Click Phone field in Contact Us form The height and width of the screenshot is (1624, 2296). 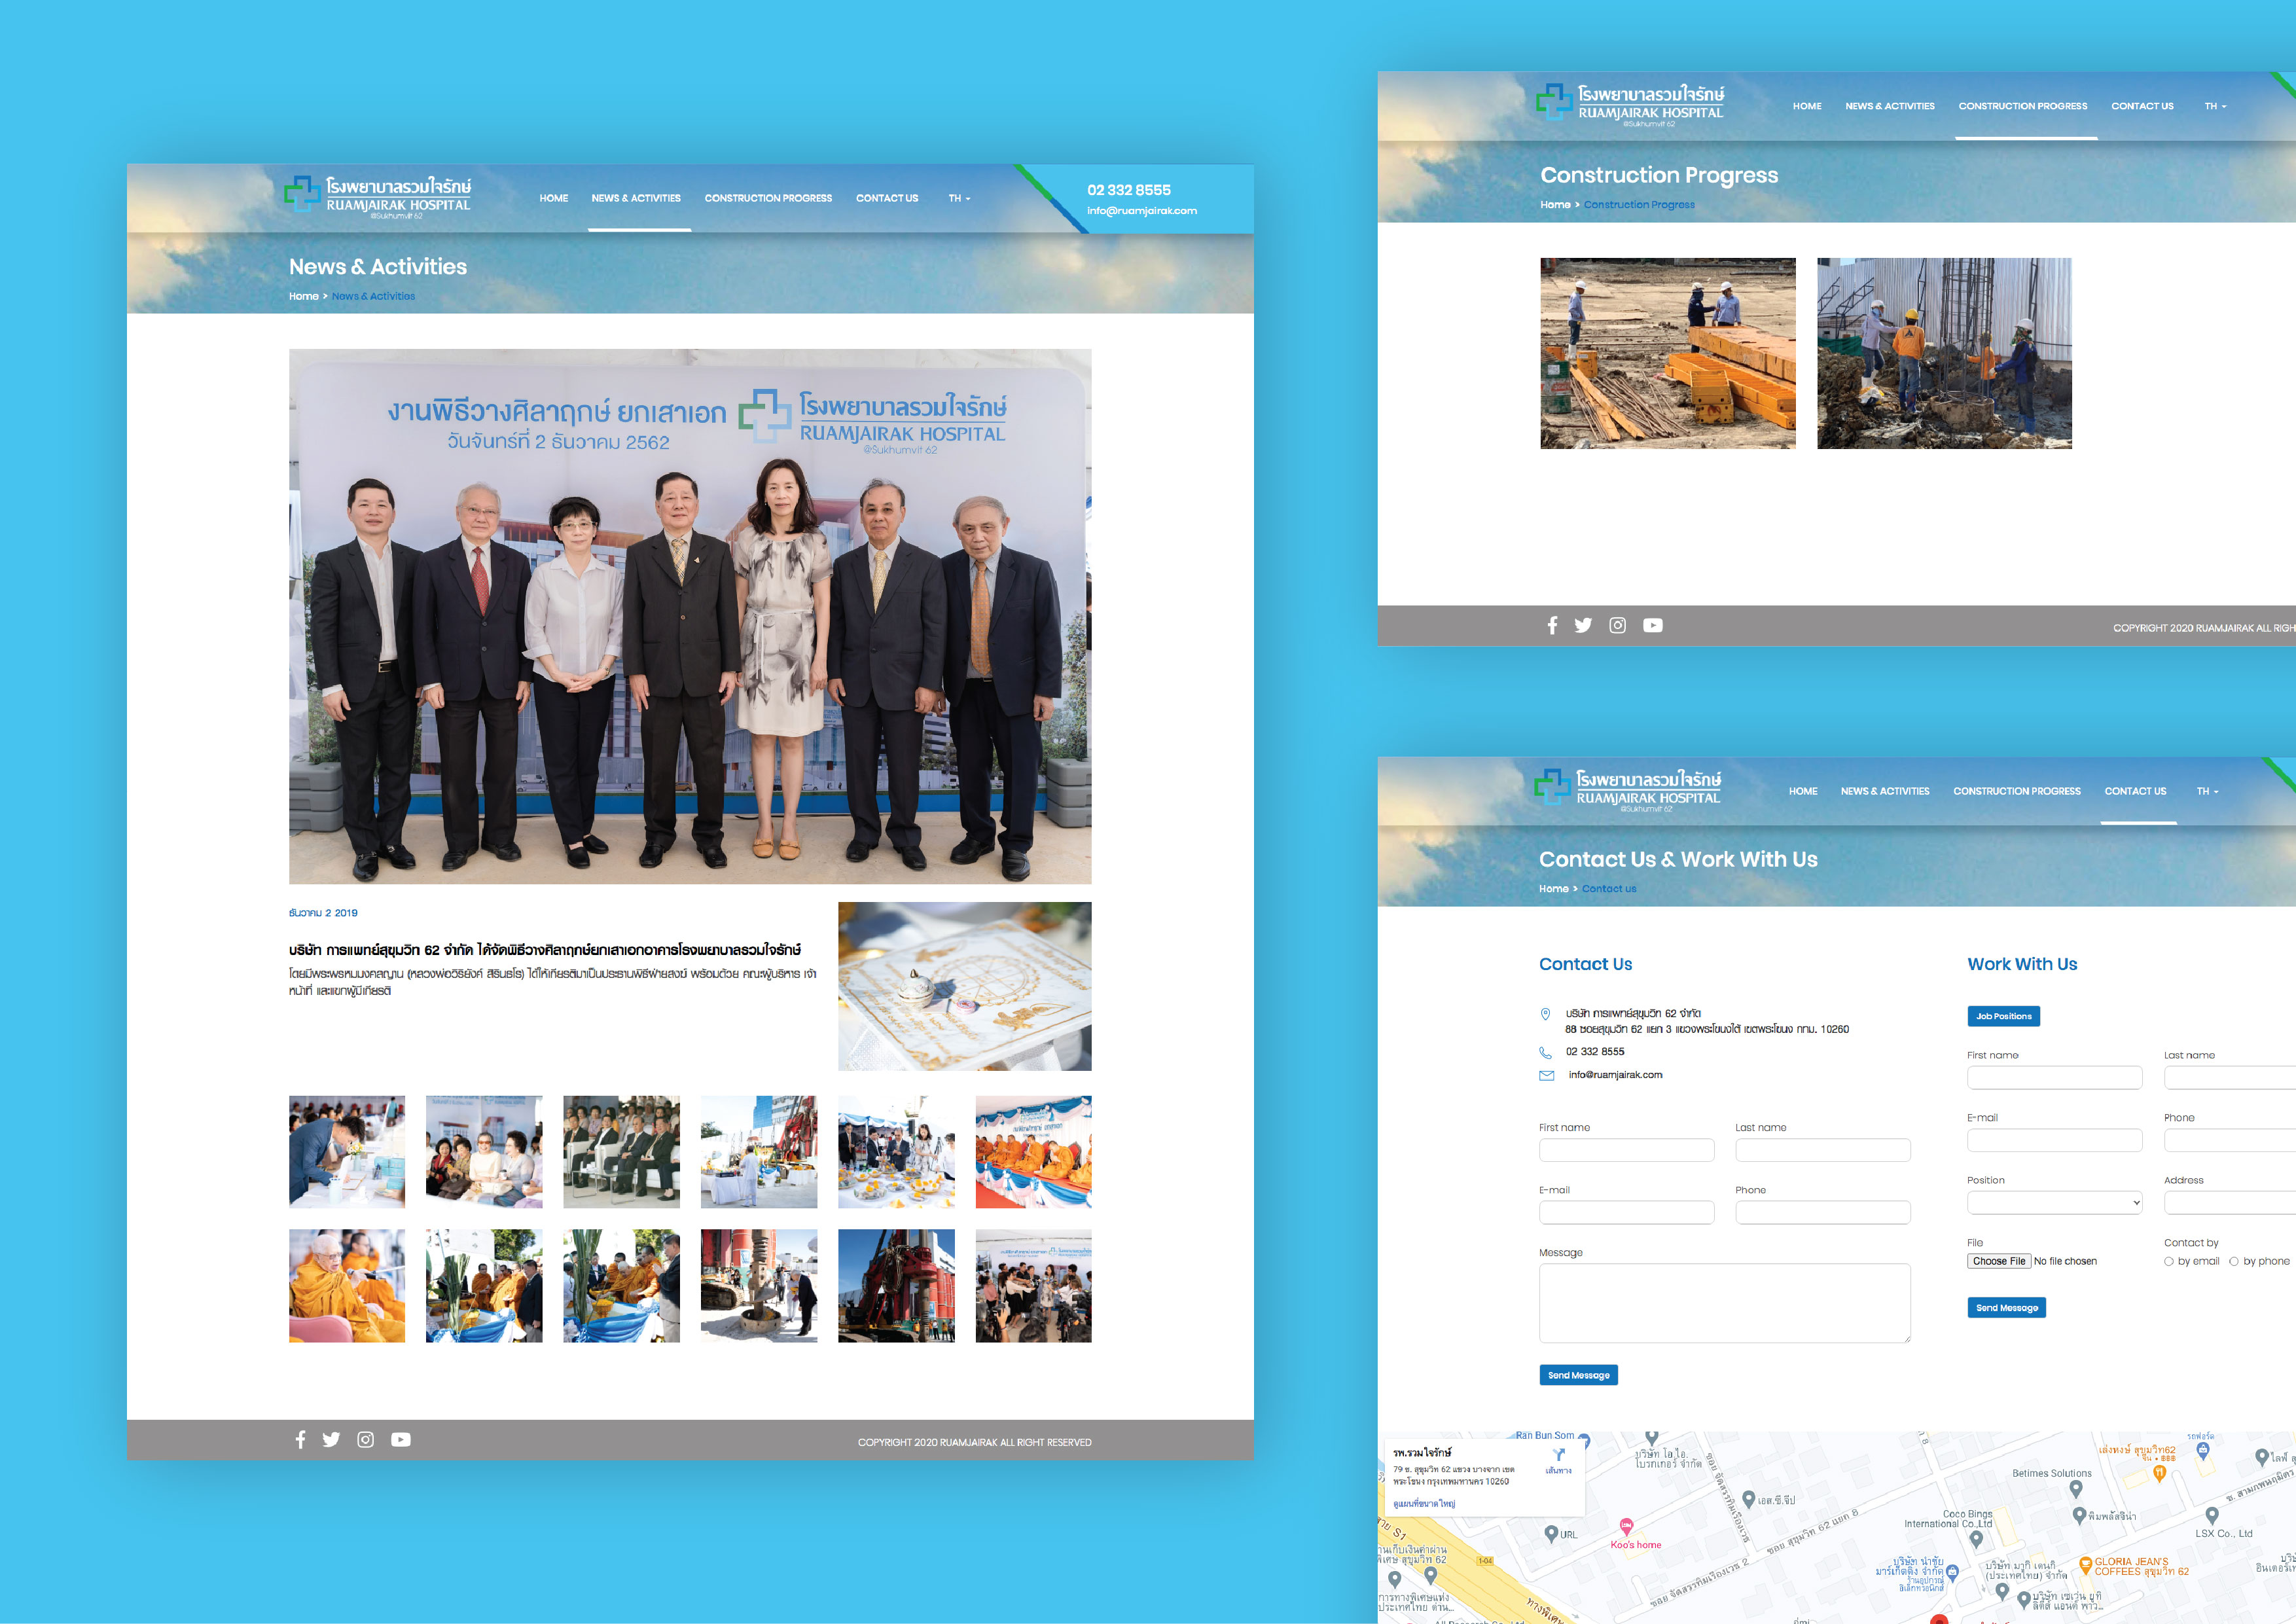pyautogui.click(x=1823, y=1212)
